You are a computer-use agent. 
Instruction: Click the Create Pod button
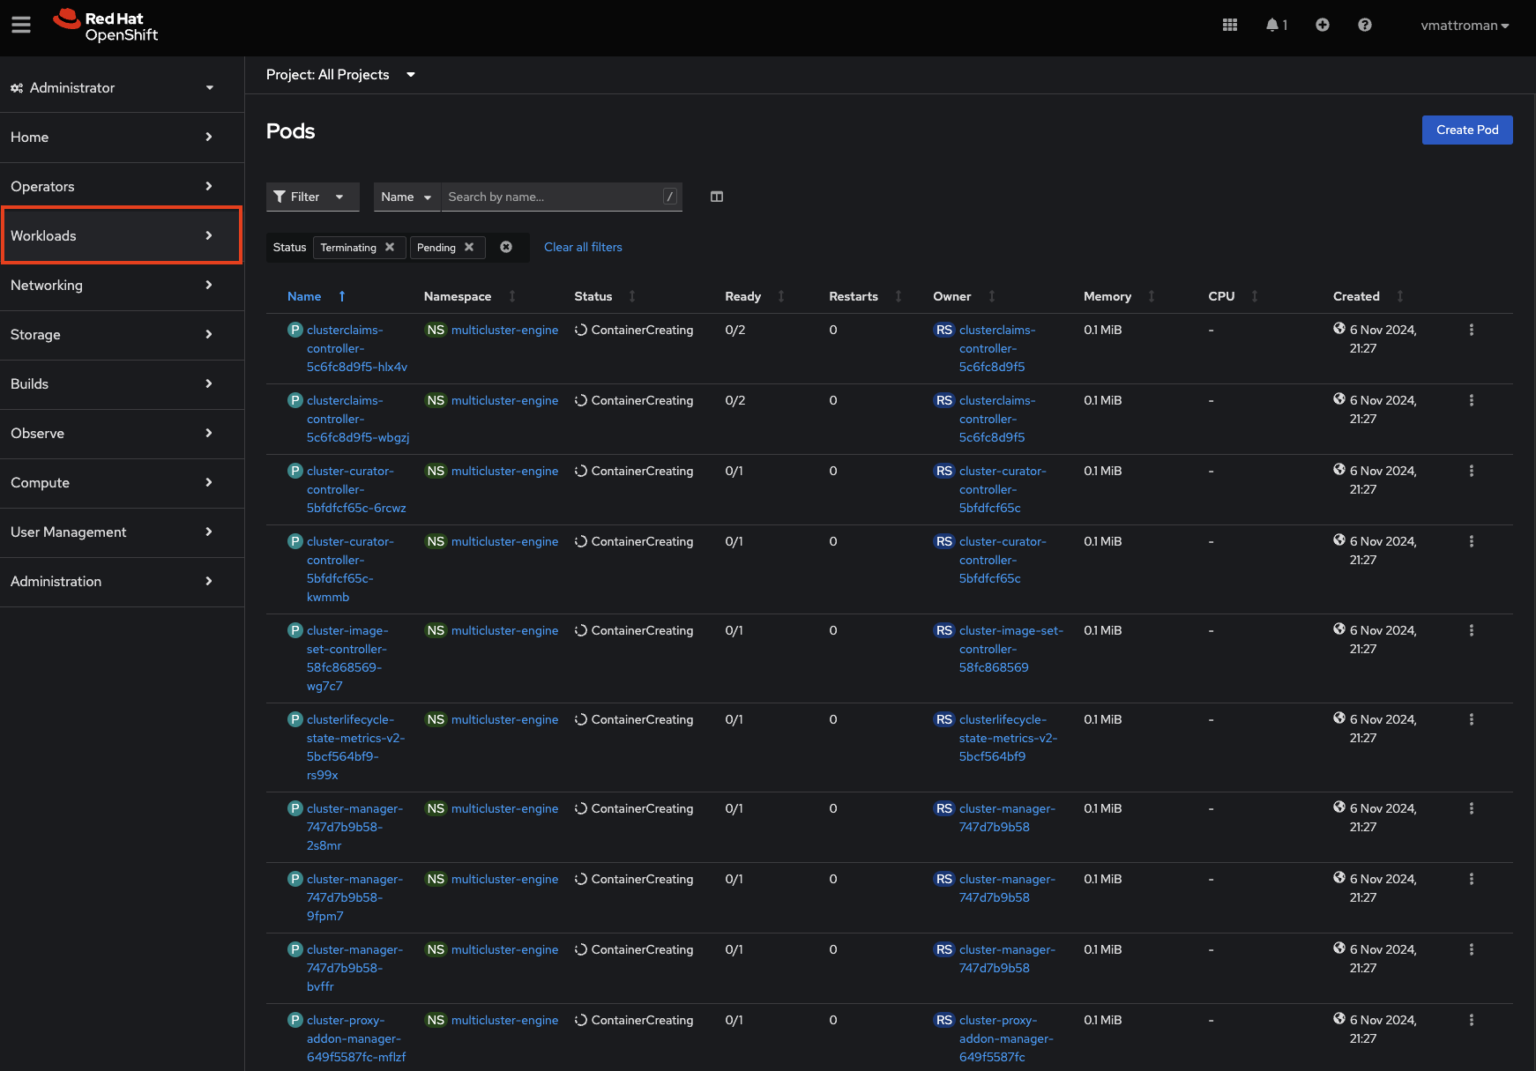coord(1467,129)
